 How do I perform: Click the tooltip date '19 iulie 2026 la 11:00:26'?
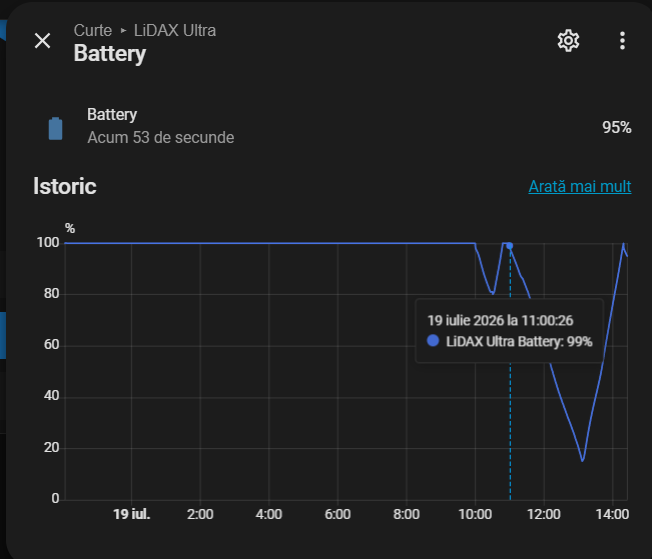[x=500, y=321]
